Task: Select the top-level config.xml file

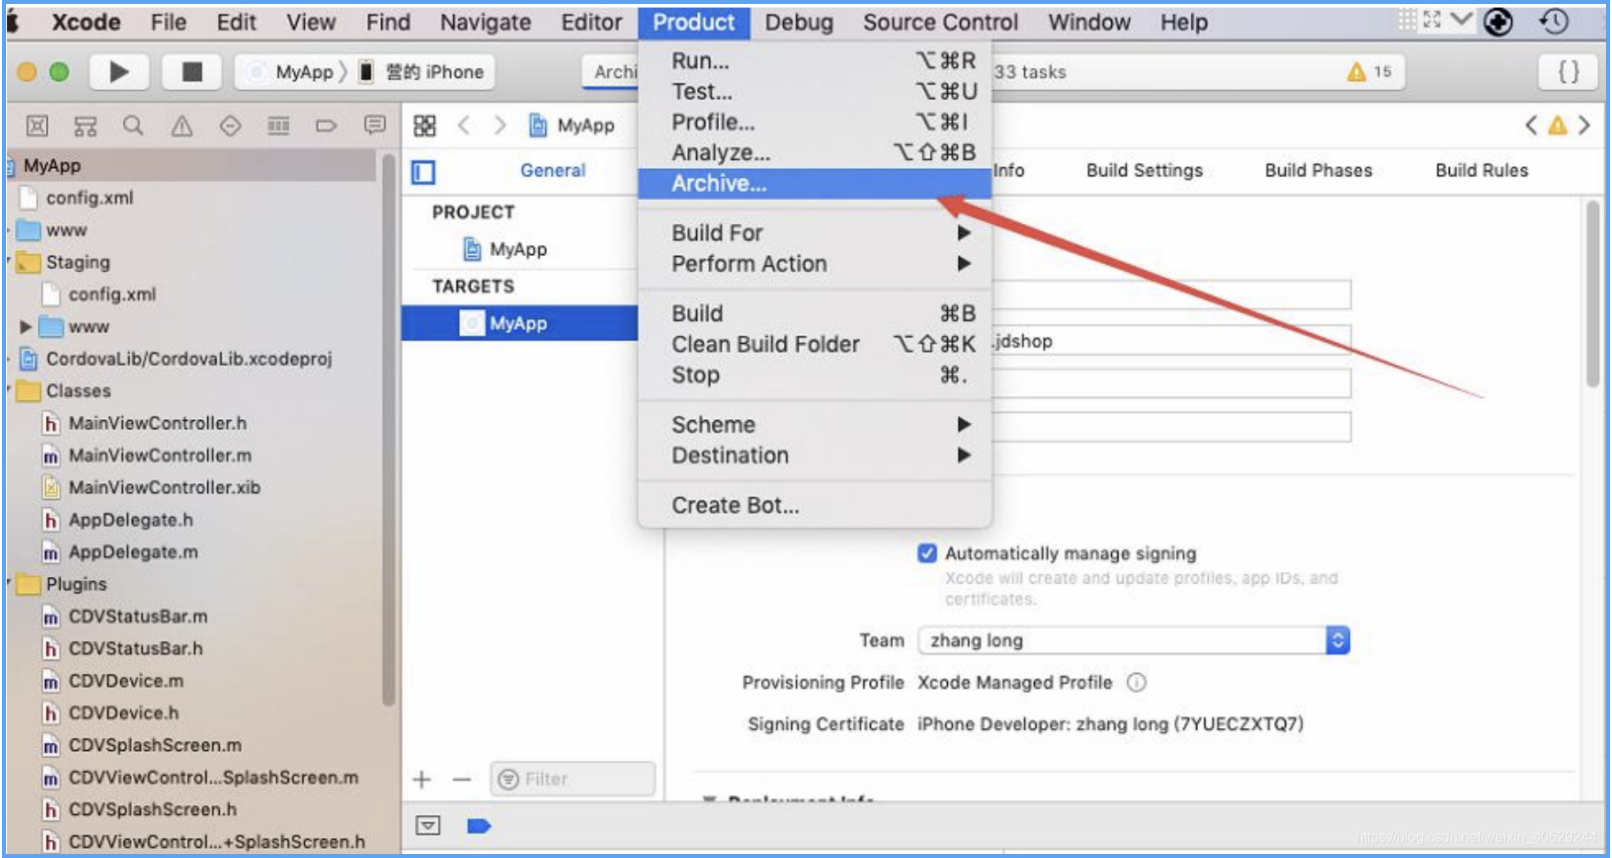Action: click(x=89, y=198)
